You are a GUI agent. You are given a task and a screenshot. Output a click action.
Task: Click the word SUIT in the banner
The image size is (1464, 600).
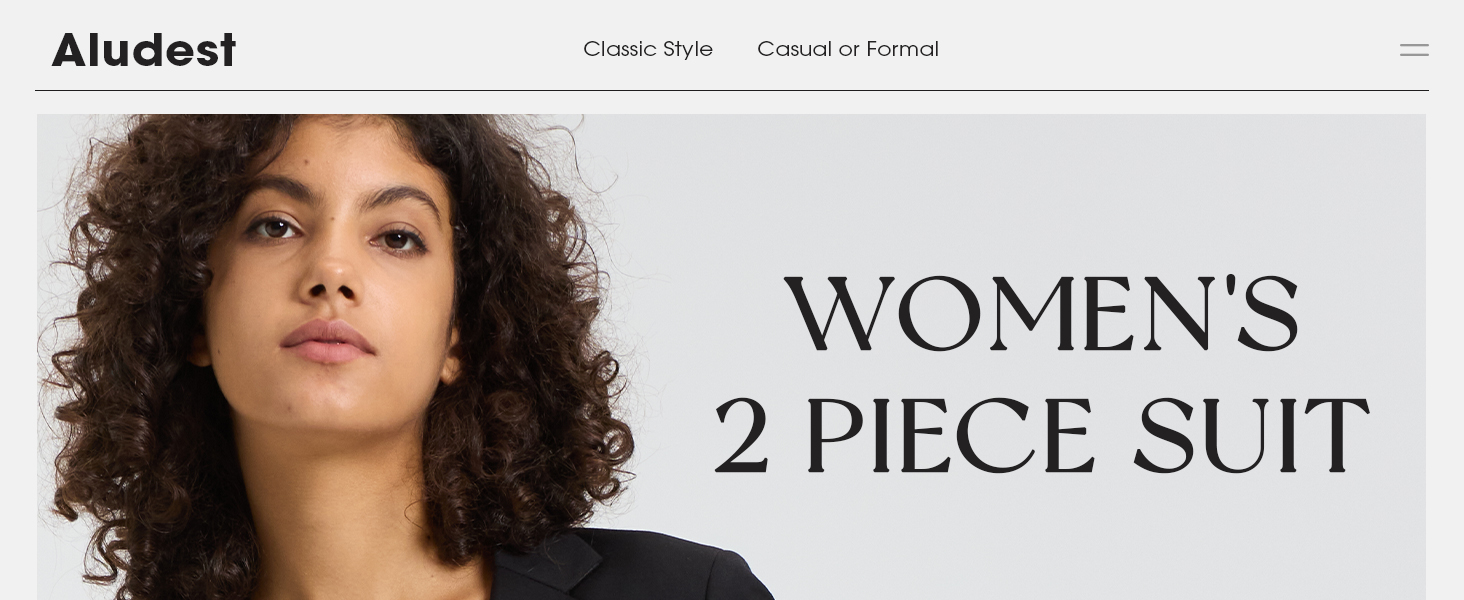pos(1251,437)
